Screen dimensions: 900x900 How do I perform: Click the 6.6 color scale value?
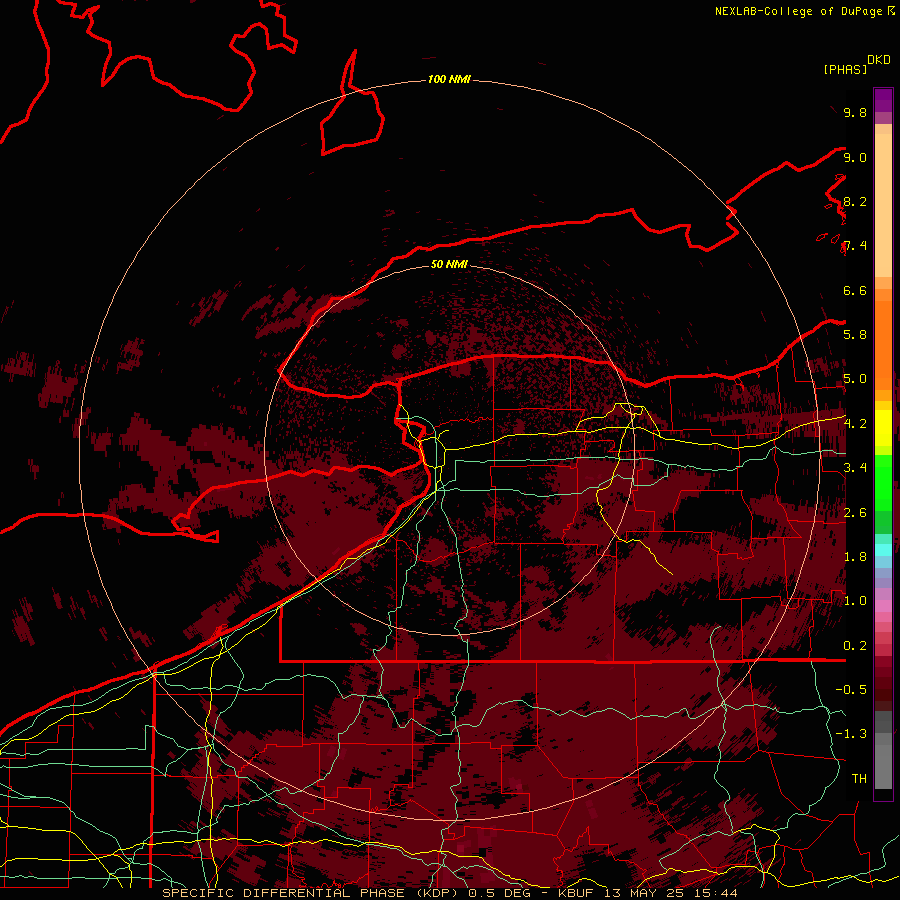(x=855, y=290)
